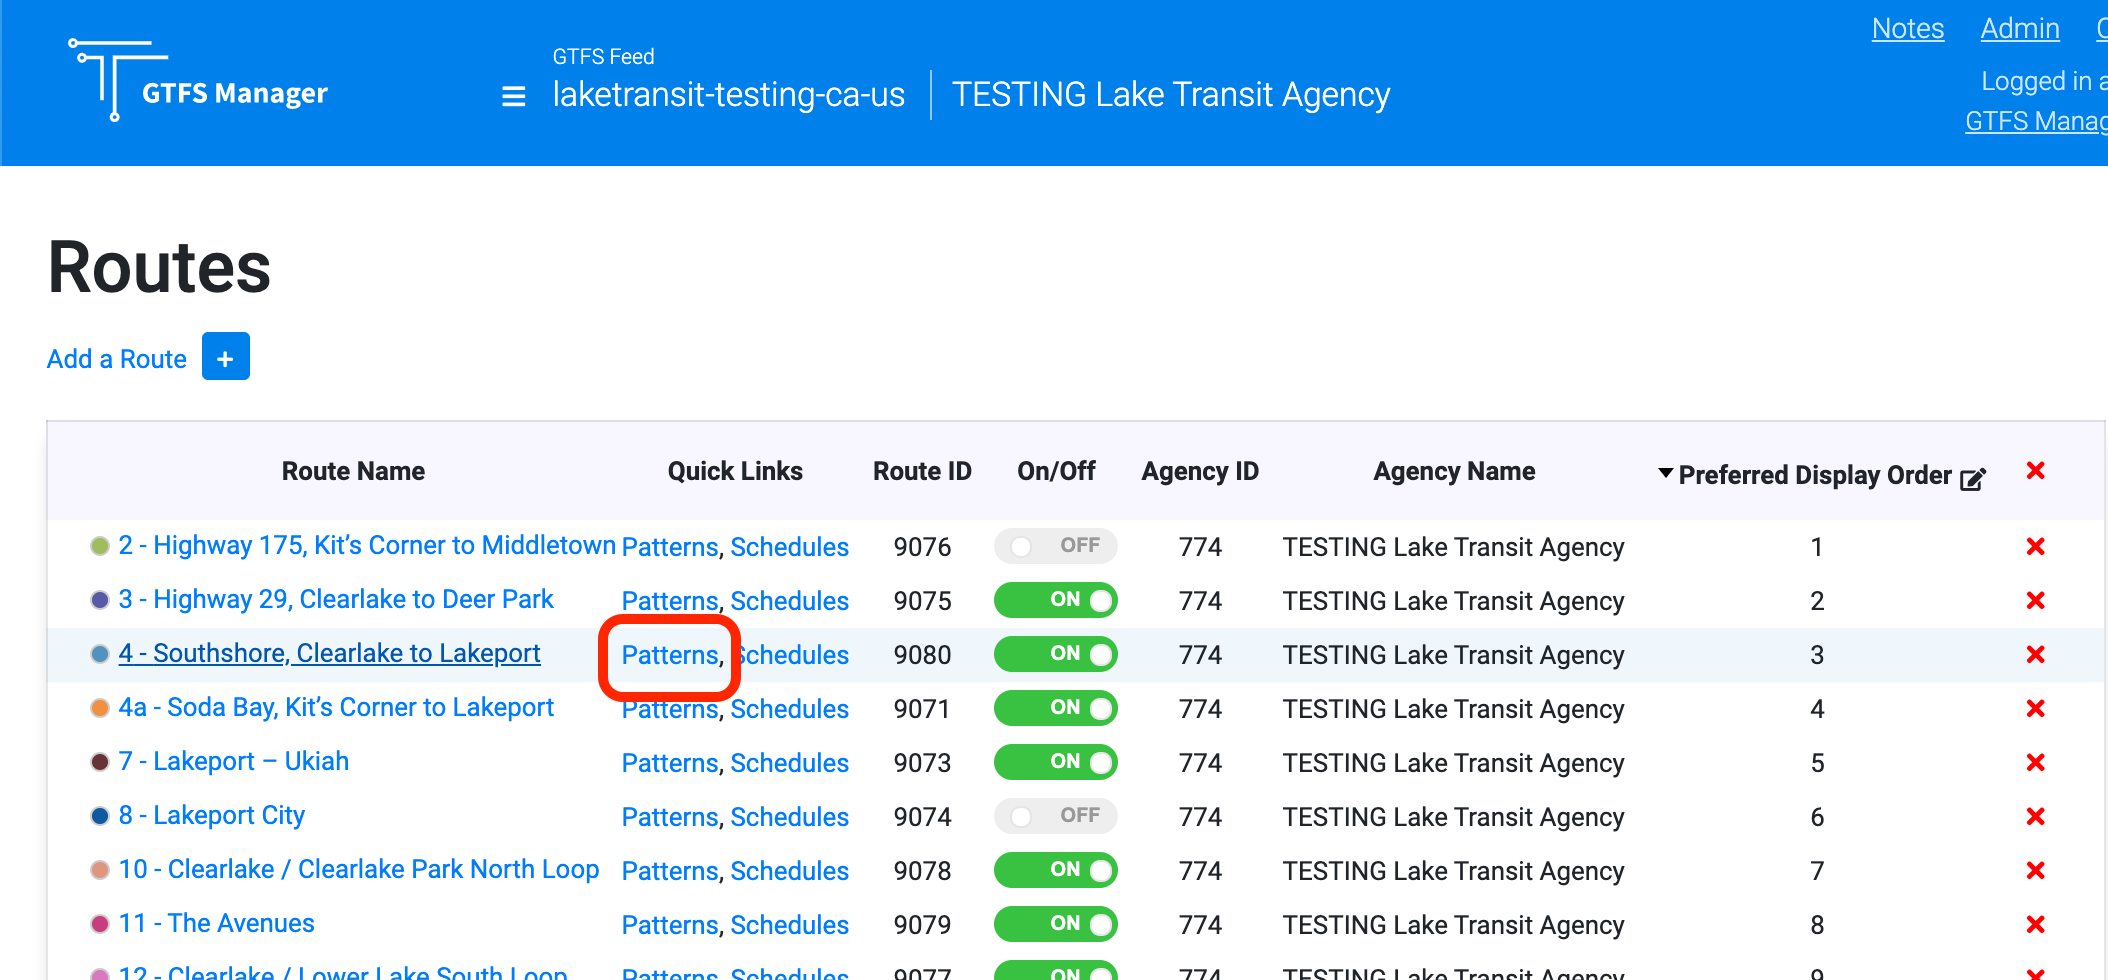Enable the route 9074 Lakeport City toggle
Viewport: 2108px width, 980px height.
[1055, 816]
